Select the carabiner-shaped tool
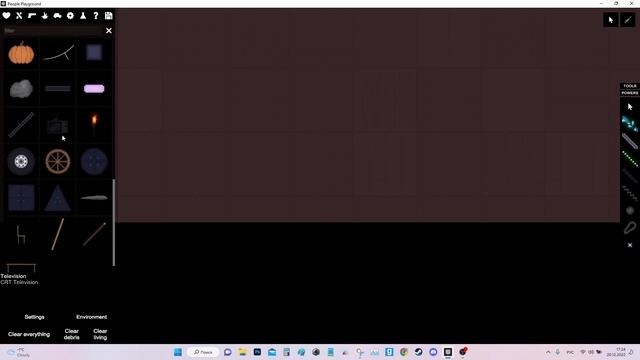This screenshot has width=640, height=360. click(630, 228)
